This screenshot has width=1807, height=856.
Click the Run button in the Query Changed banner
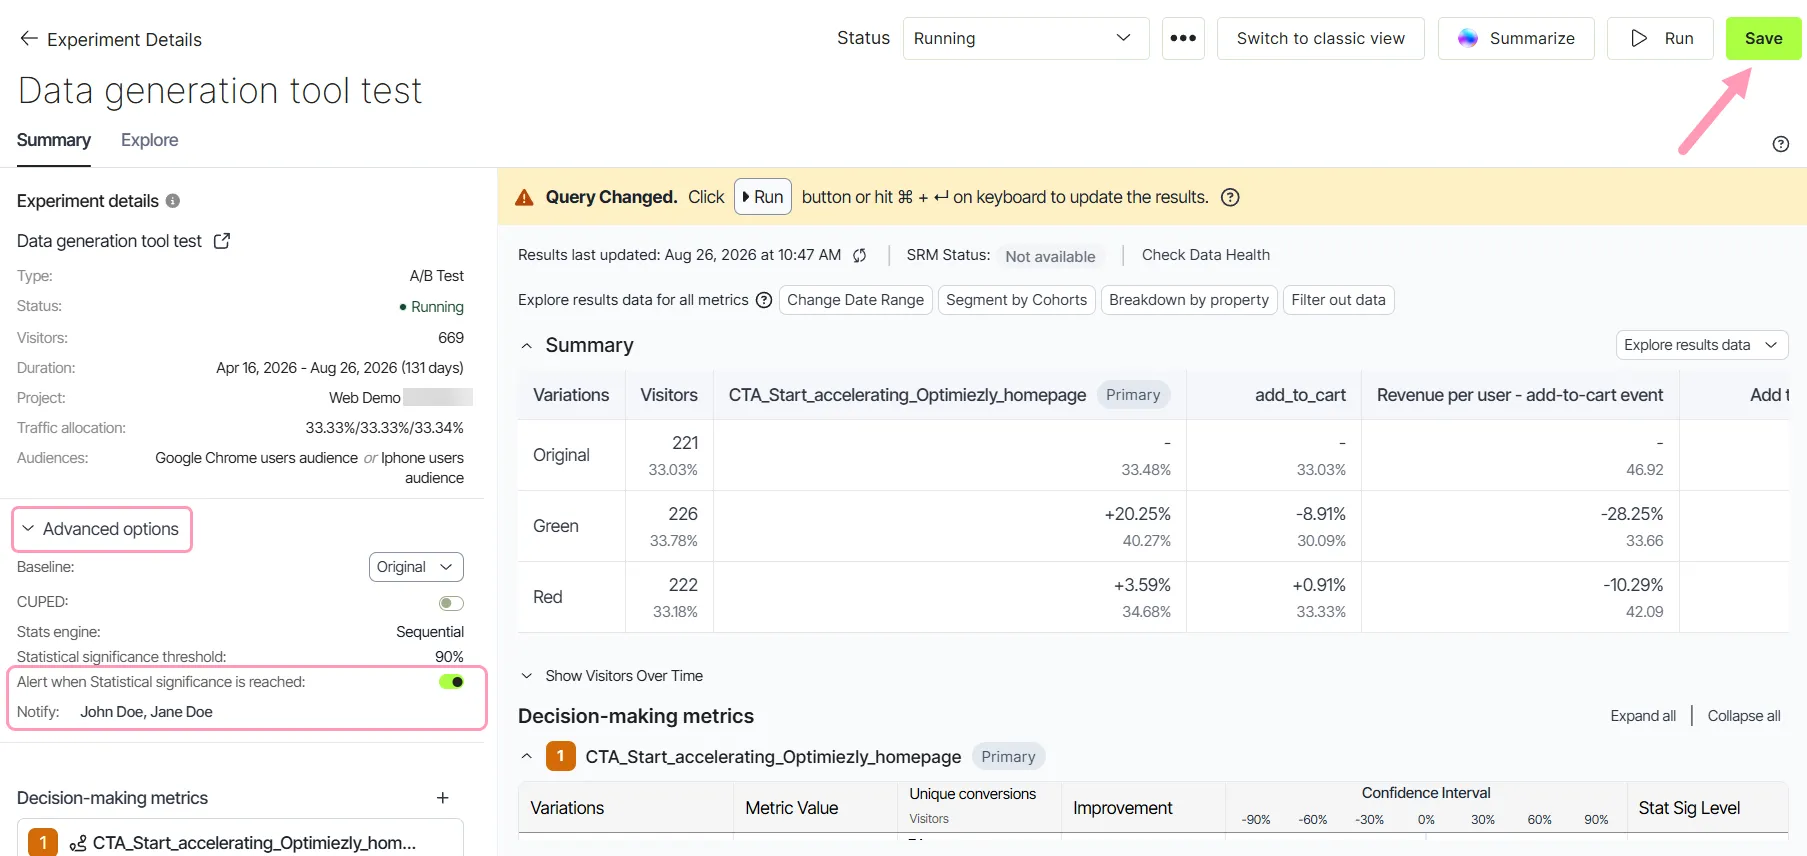pyautogui.click(x=763, y=197)
